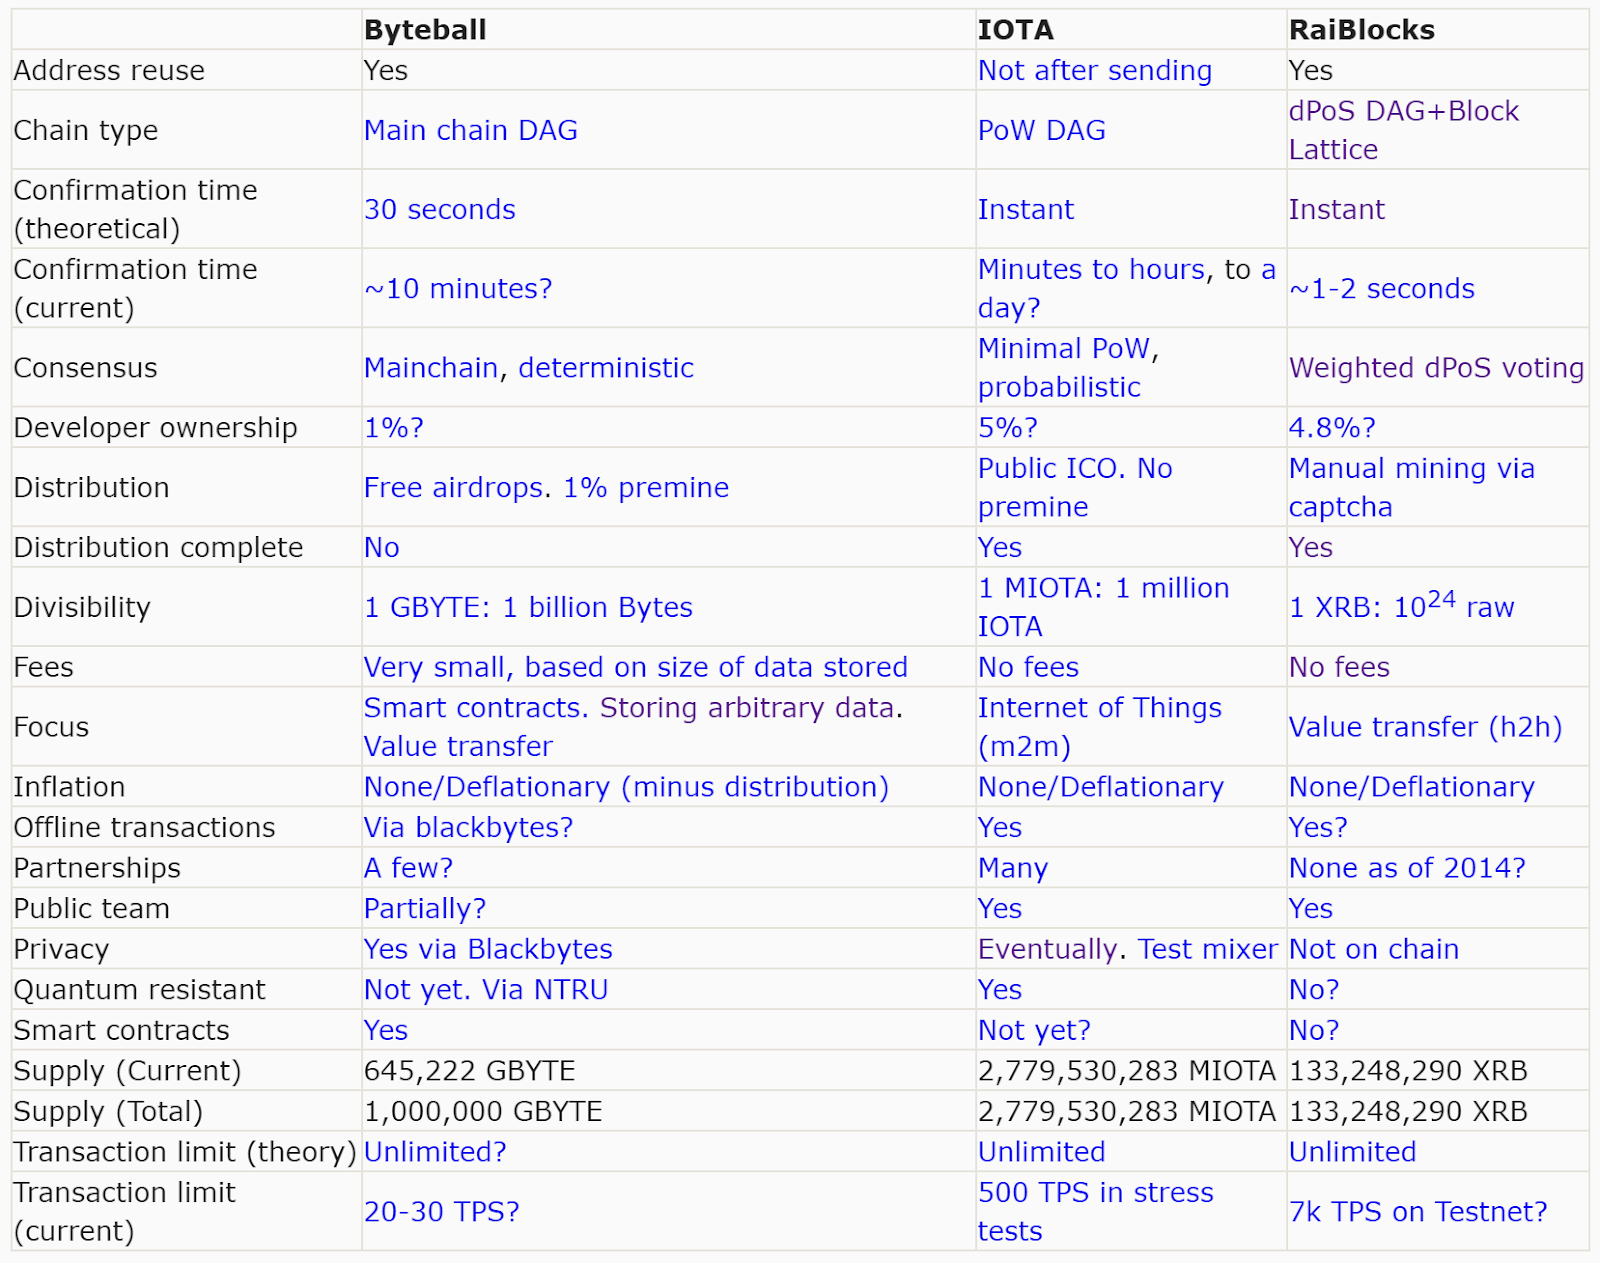Open the 'A few?' partnerships link

[x=408, y=868]
